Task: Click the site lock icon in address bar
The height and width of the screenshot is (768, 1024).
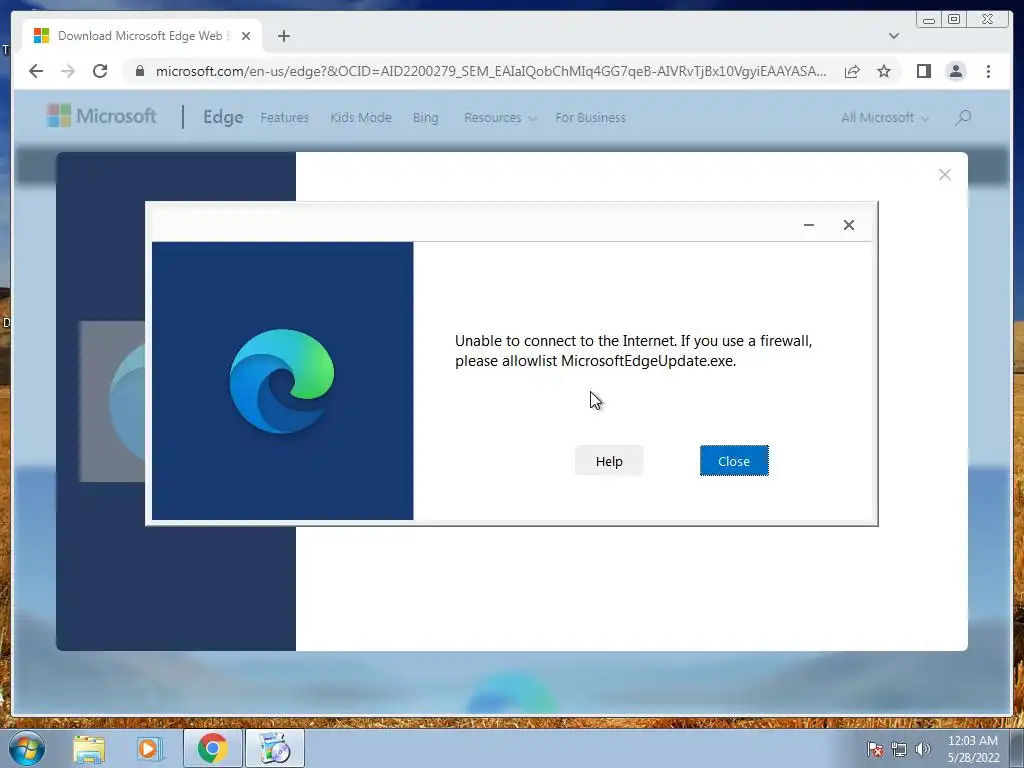Action: (x=139, y=71)
